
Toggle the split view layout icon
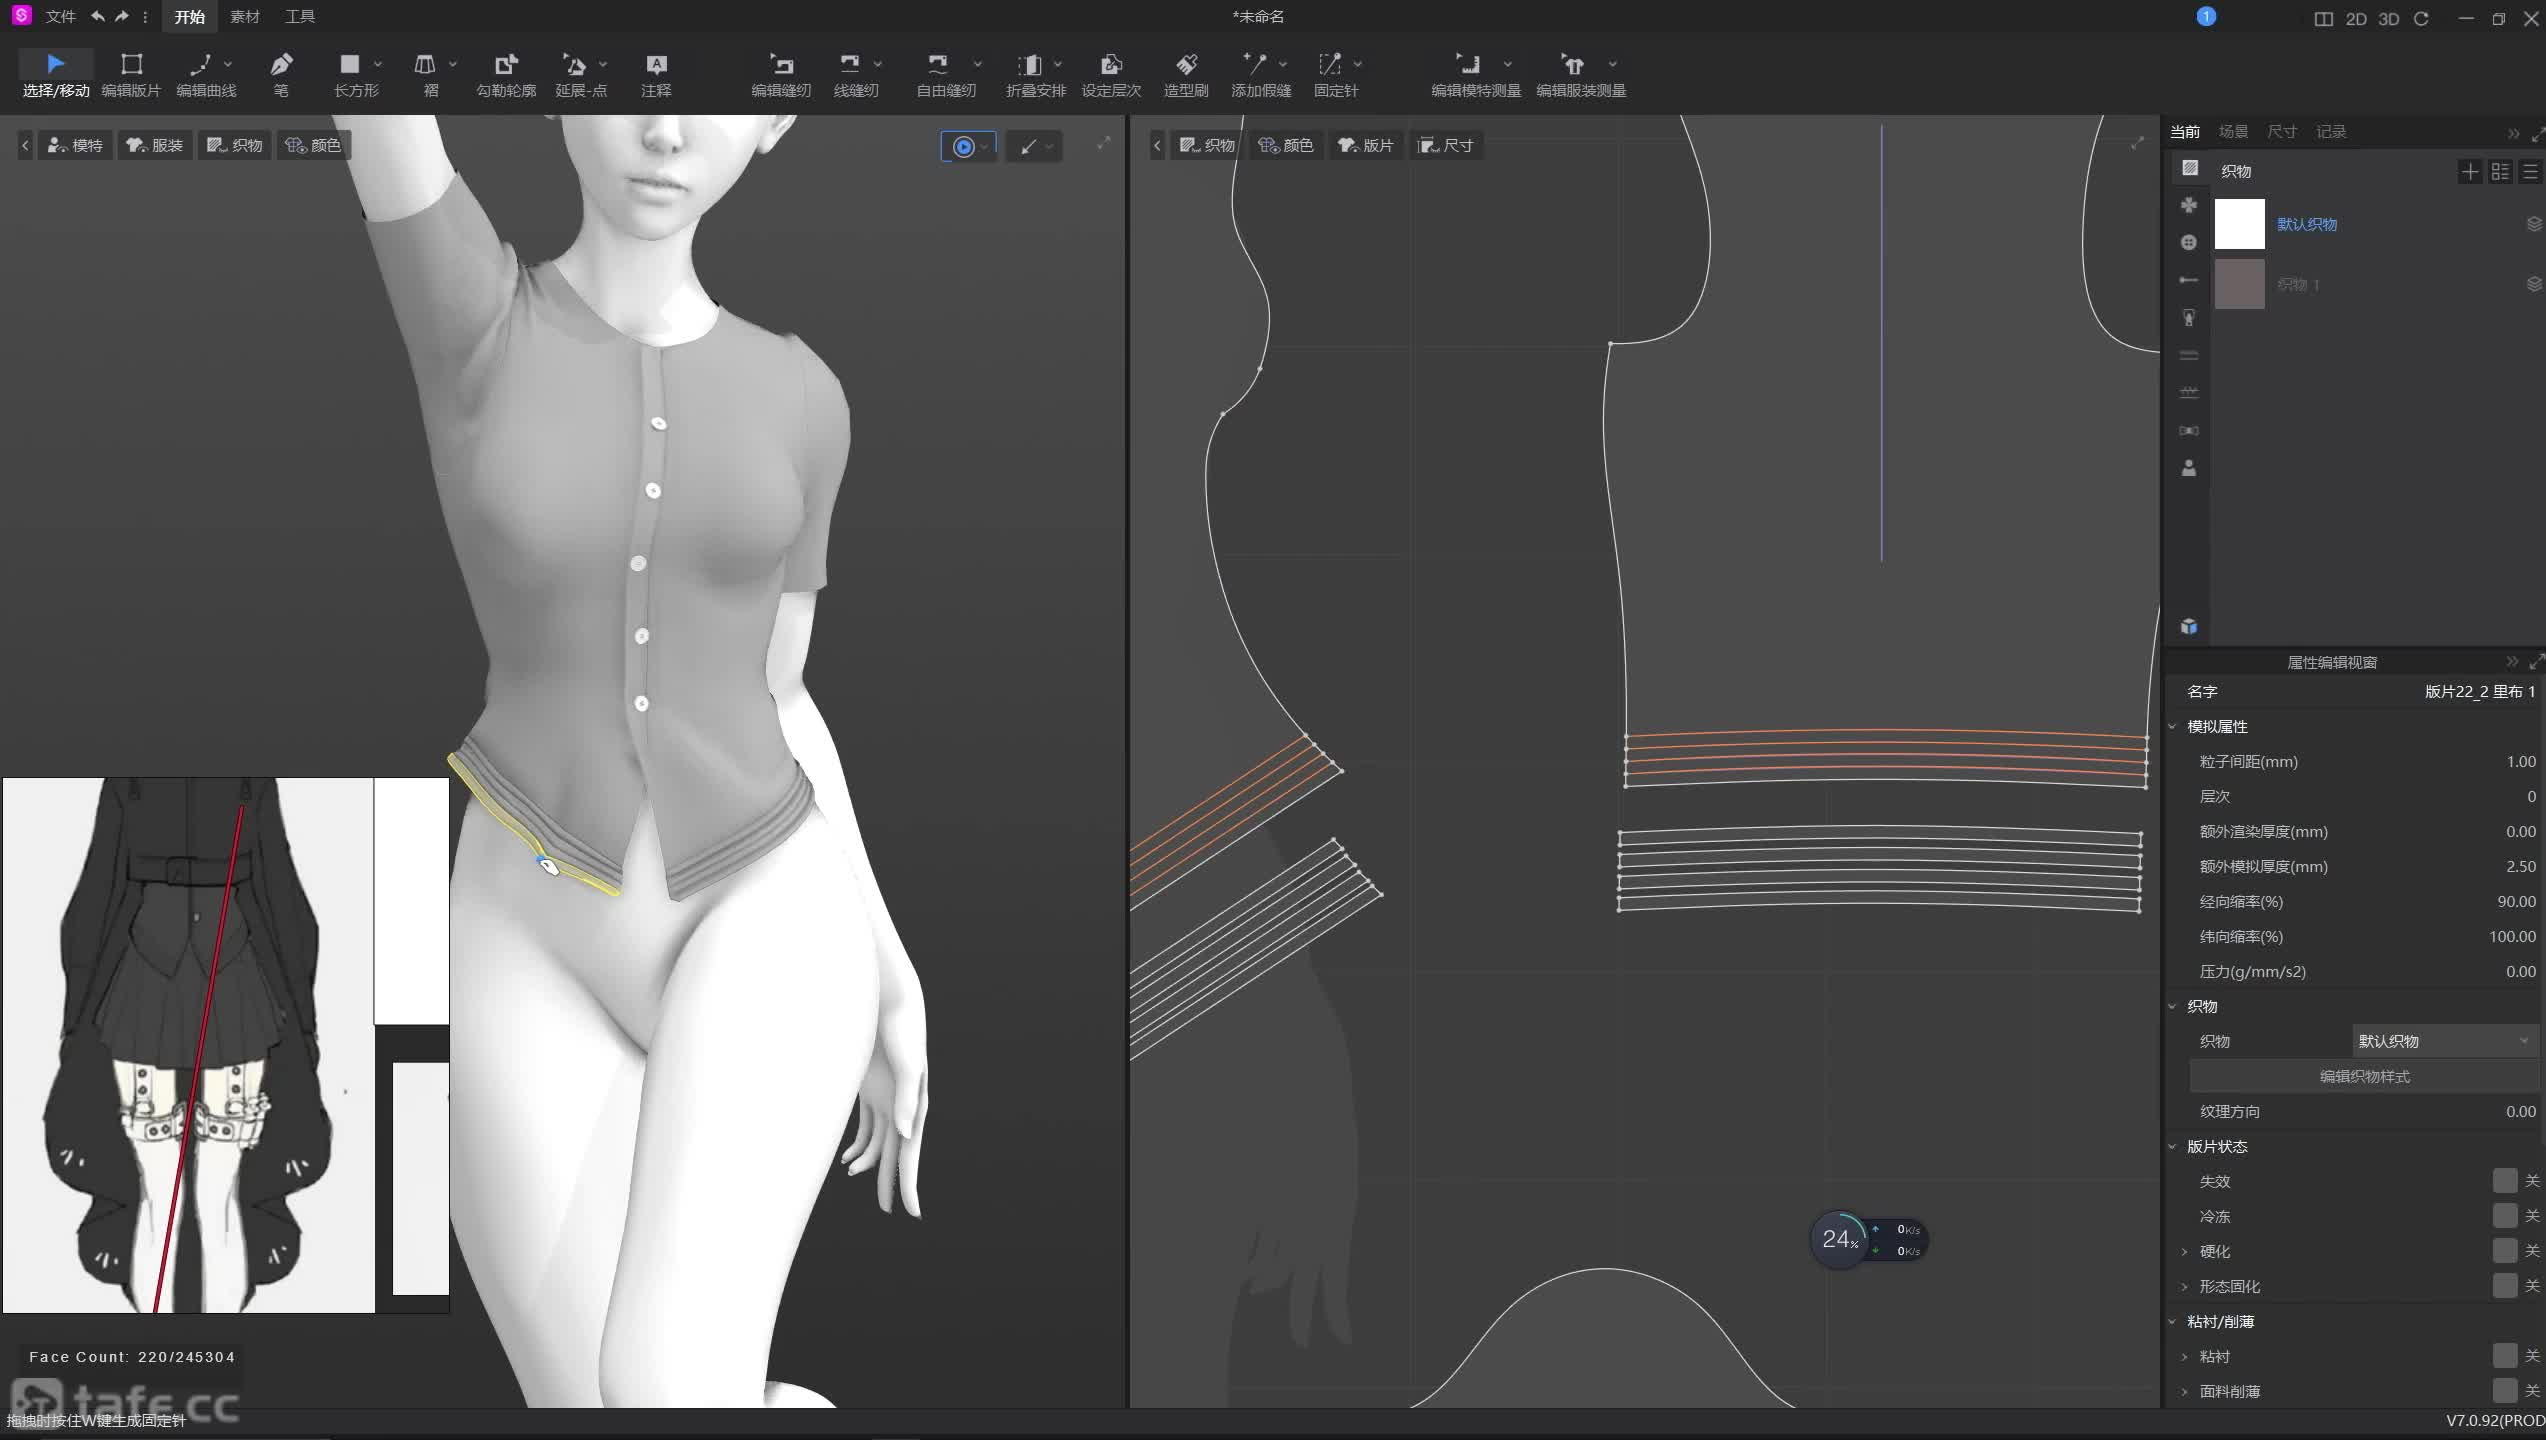(x=2324, y=18)
